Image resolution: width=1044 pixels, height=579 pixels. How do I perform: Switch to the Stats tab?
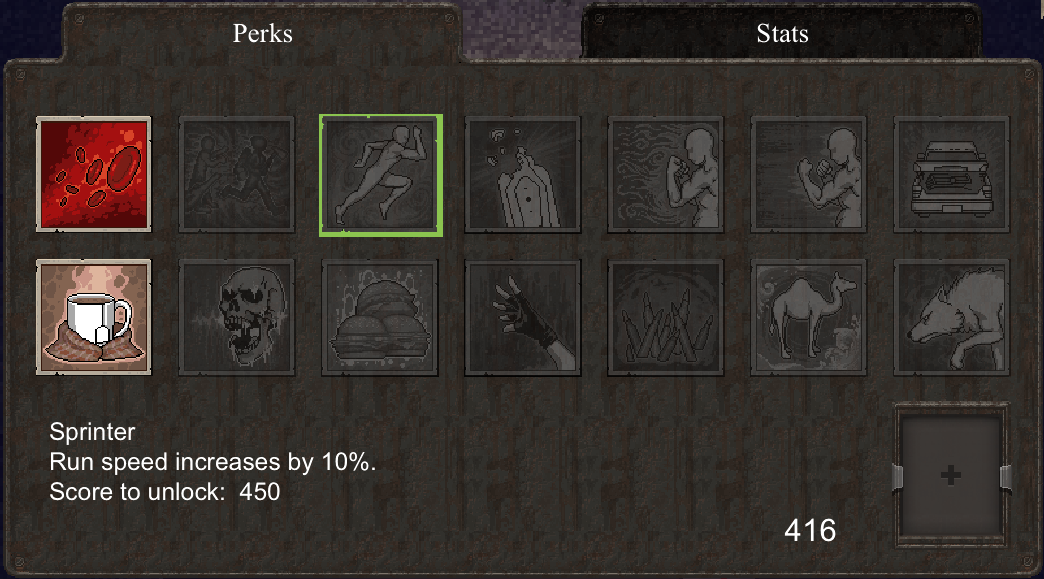click(782, 33)
